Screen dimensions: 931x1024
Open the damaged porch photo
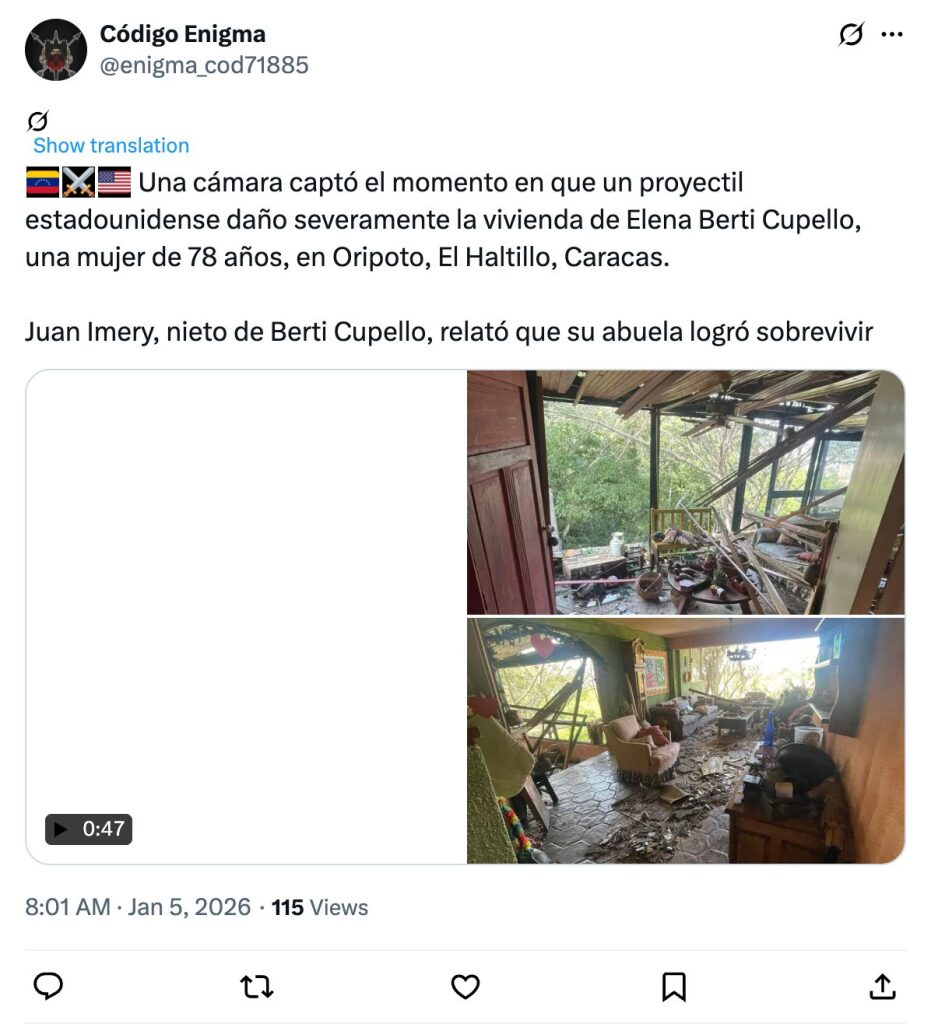tap(686, 492)
